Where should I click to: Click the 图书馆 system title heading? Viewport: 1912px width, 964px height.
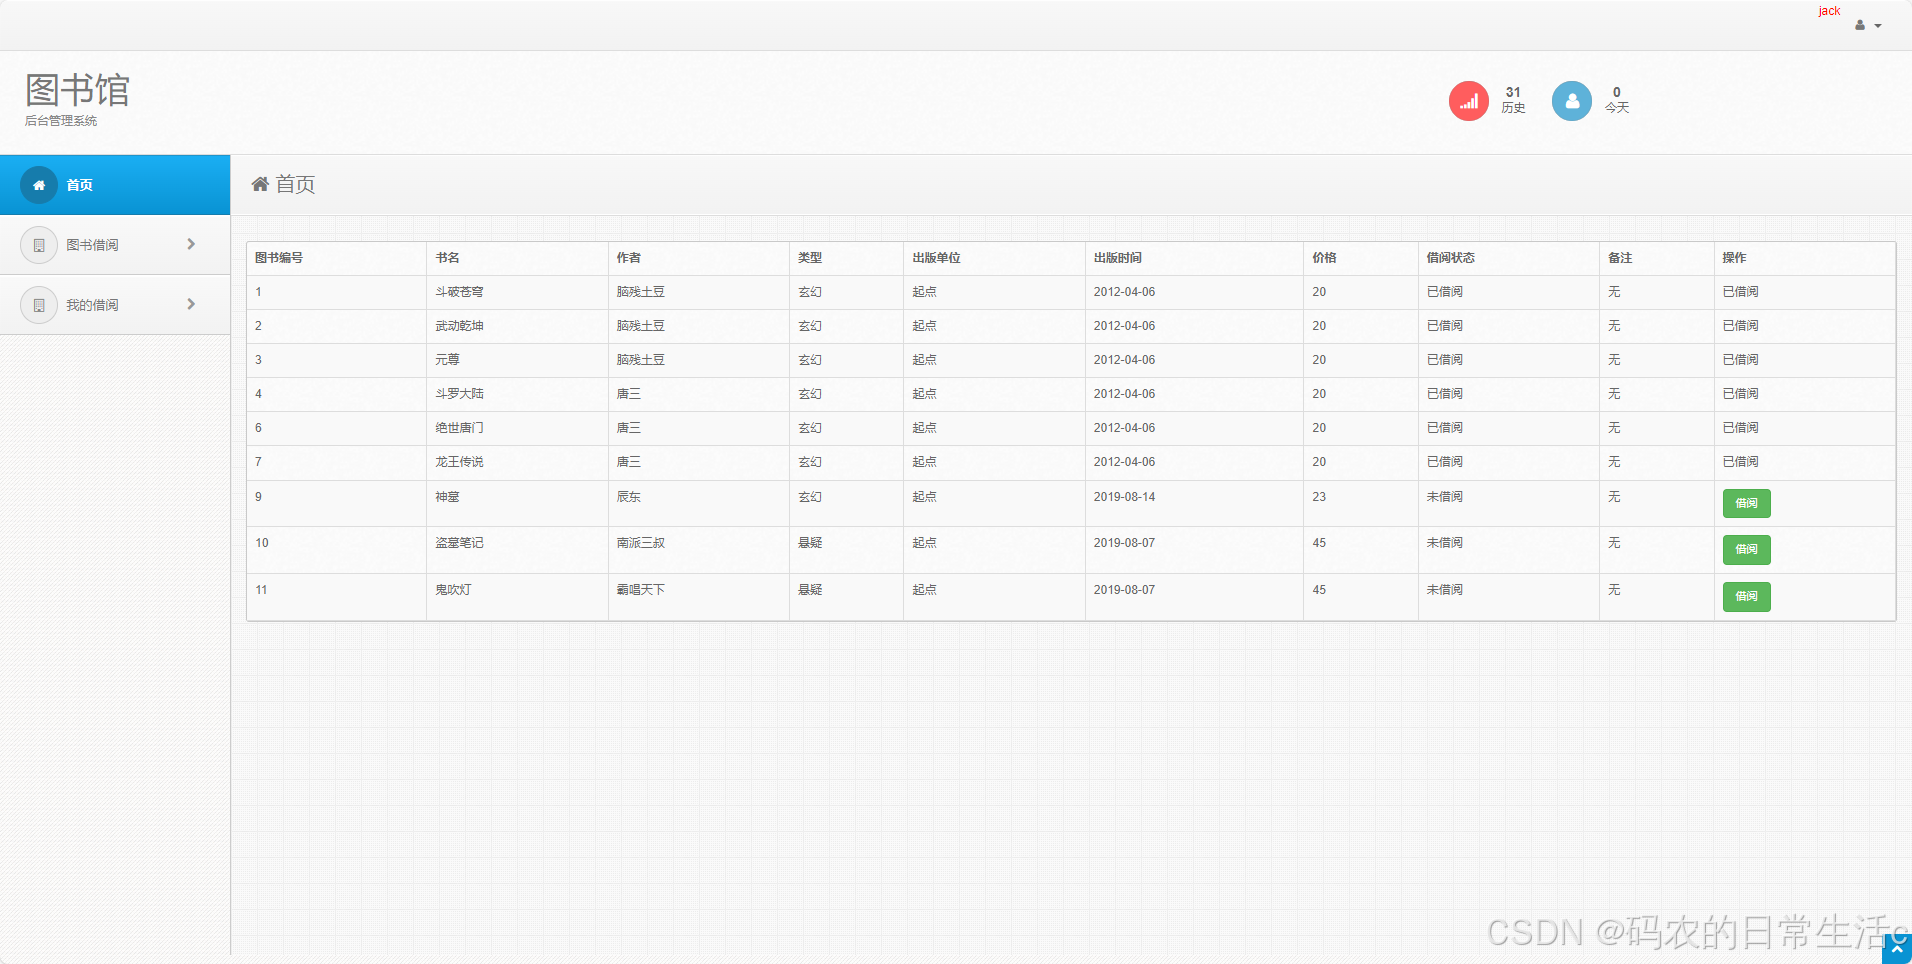77,90
